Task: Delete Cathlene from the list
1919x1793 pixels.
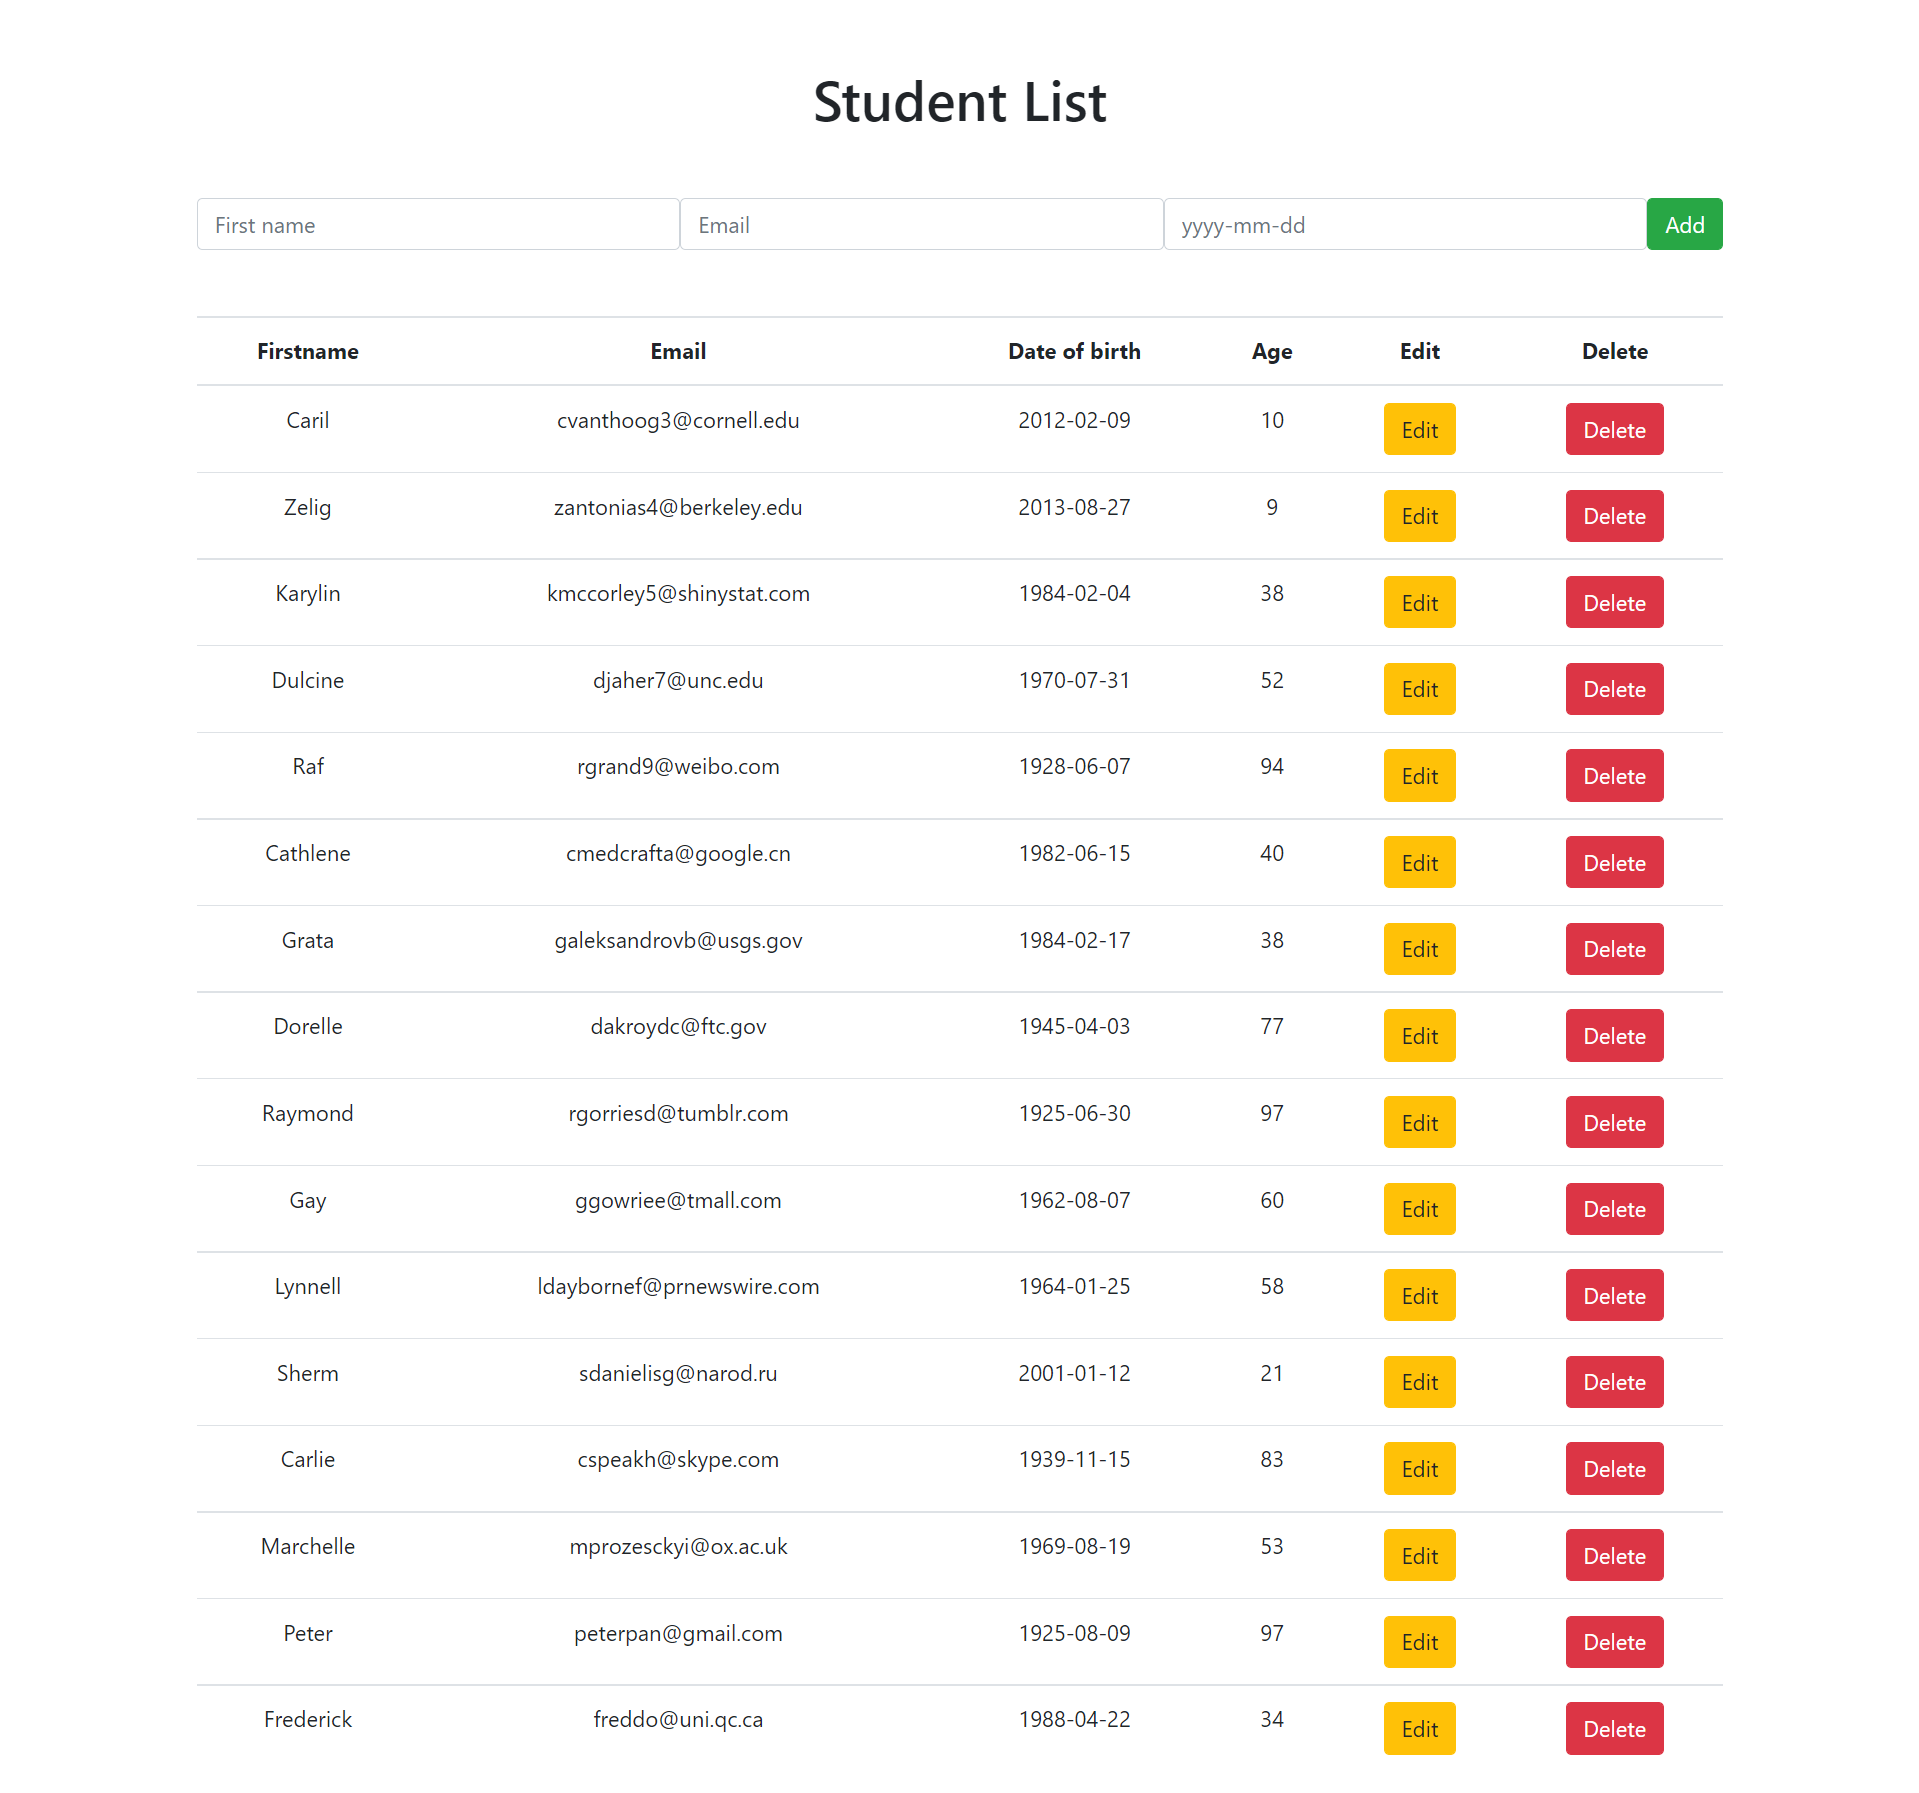Action: click(1613, 861)
